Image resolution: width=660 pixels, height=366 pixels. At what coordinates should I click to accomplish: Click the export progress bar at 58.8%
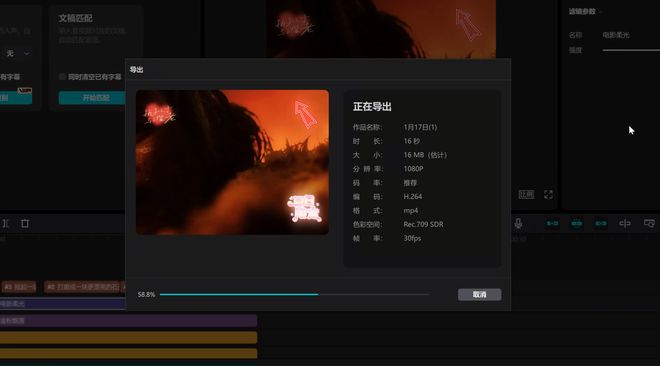(294, 294)
